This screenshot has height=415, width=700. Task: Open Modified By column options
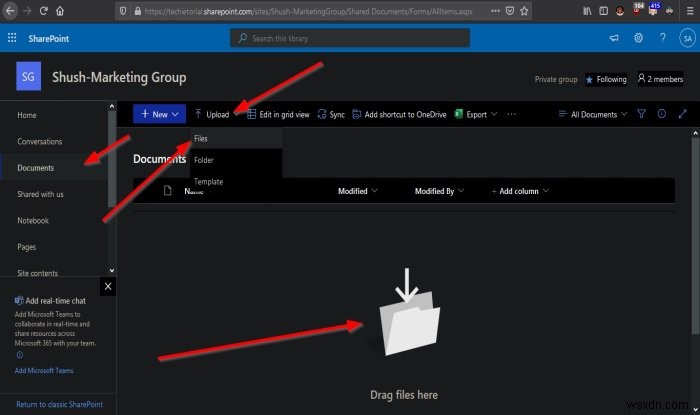pyautogui.click(x=439, y=191)
